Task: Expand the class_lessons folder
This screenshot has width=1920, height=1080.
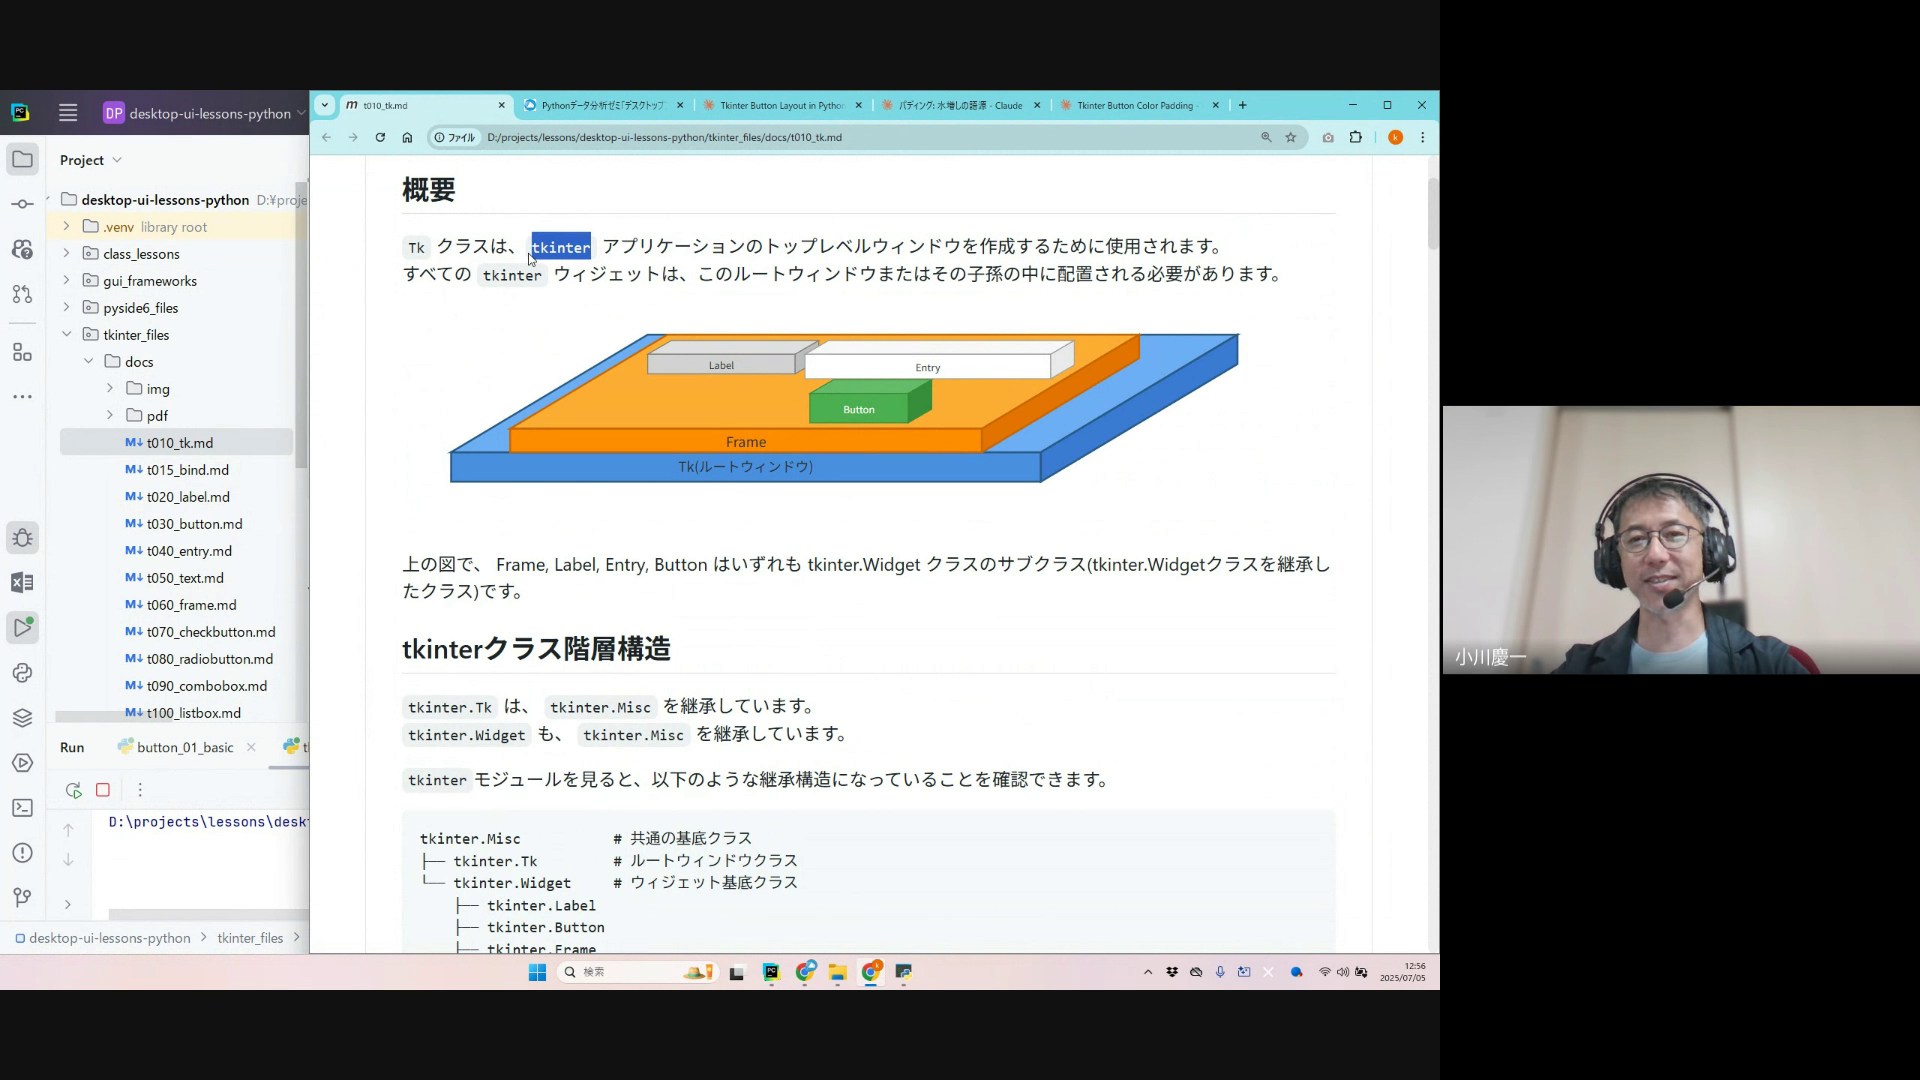Action: pos(66,254)
